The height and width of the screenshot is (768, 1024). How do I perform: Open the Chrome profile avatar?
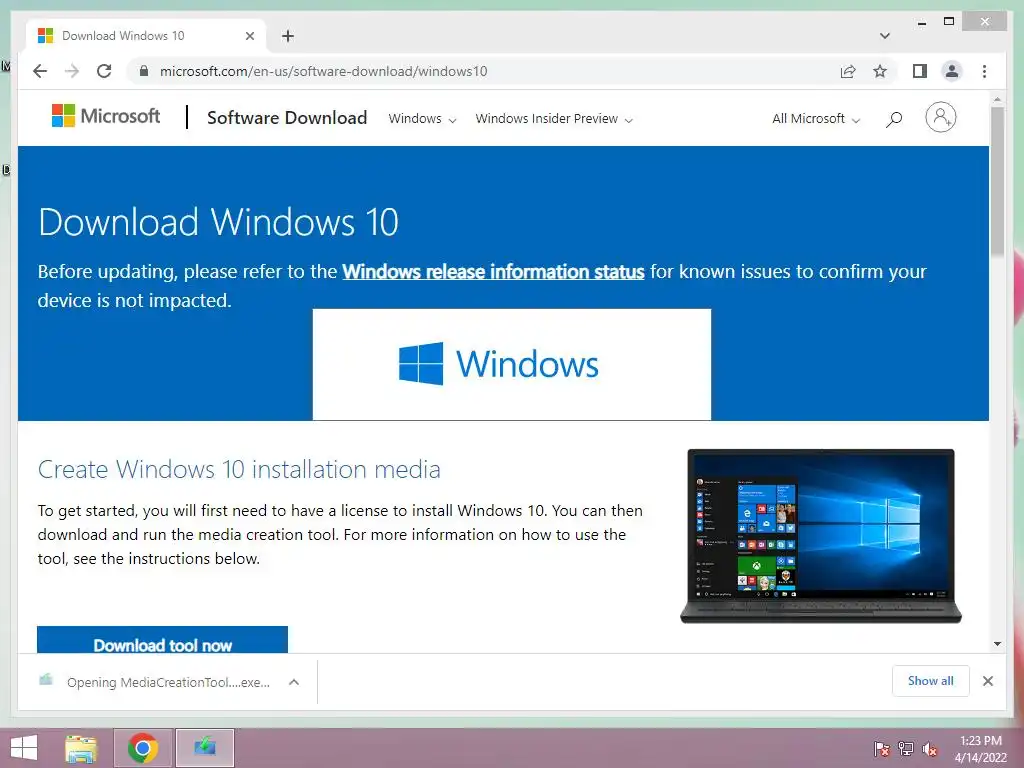[x=952, y=71]
